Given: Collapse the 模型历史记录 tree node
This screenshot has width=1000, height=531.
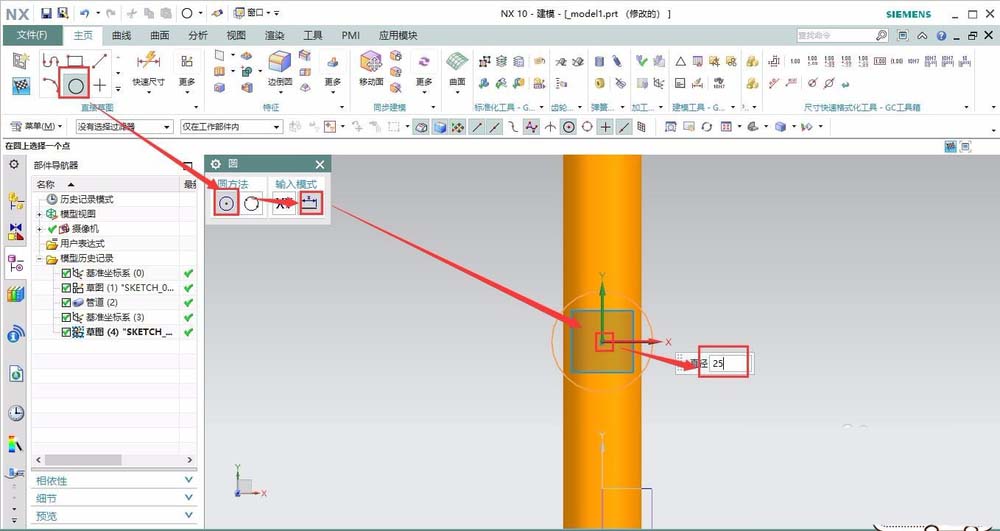Looking at the screenshot, I should pyautogui.click(x=40, y=259).
